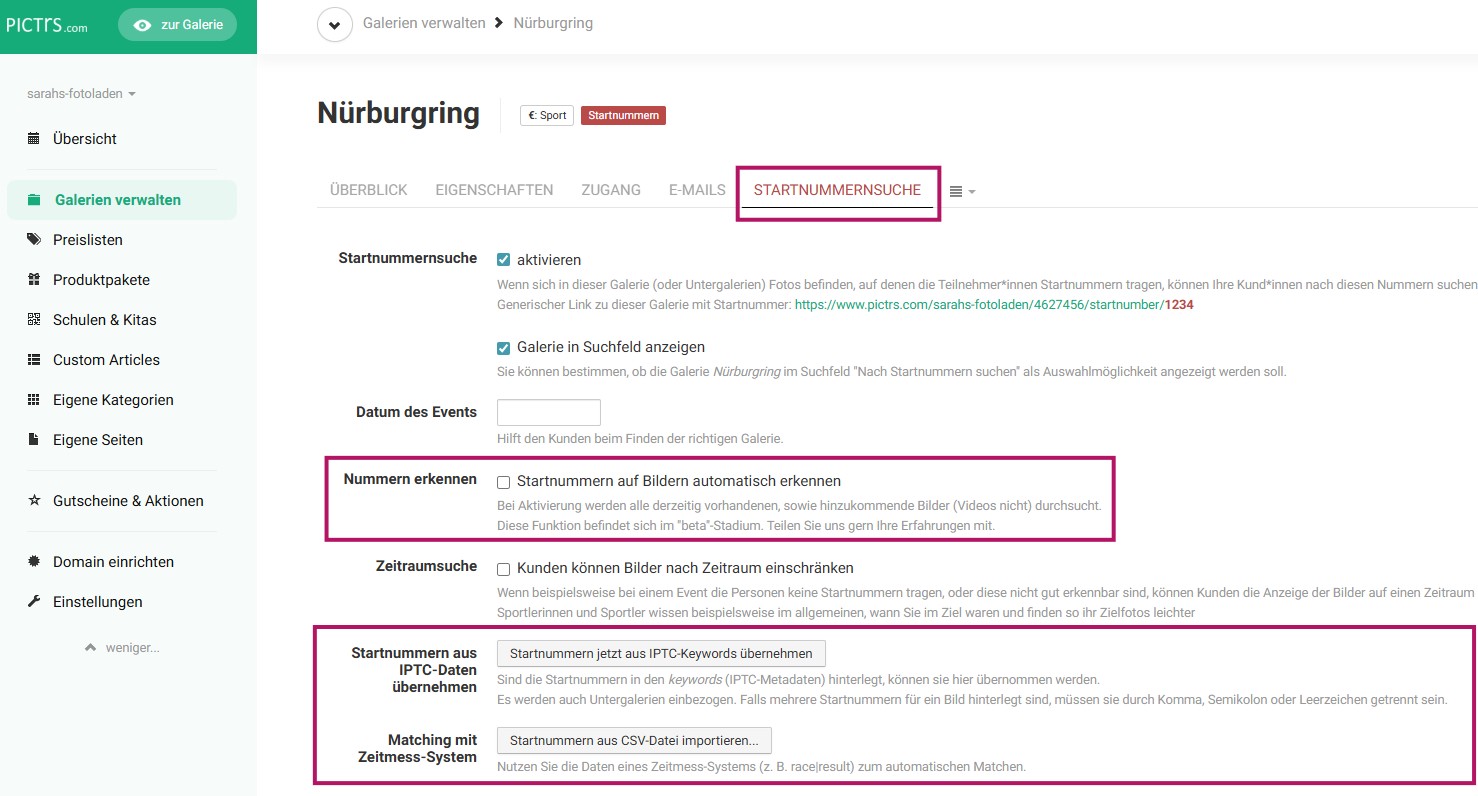The height and width of the screenshot is (796, 1478).
Task: Expand the sarahs-fotoladen account dropdown
Action: (81, 94)
